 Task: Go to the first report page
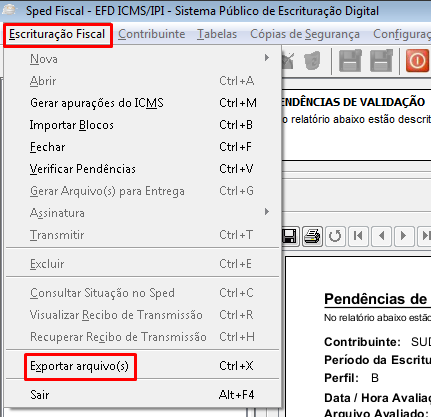(x=358, y=236)
